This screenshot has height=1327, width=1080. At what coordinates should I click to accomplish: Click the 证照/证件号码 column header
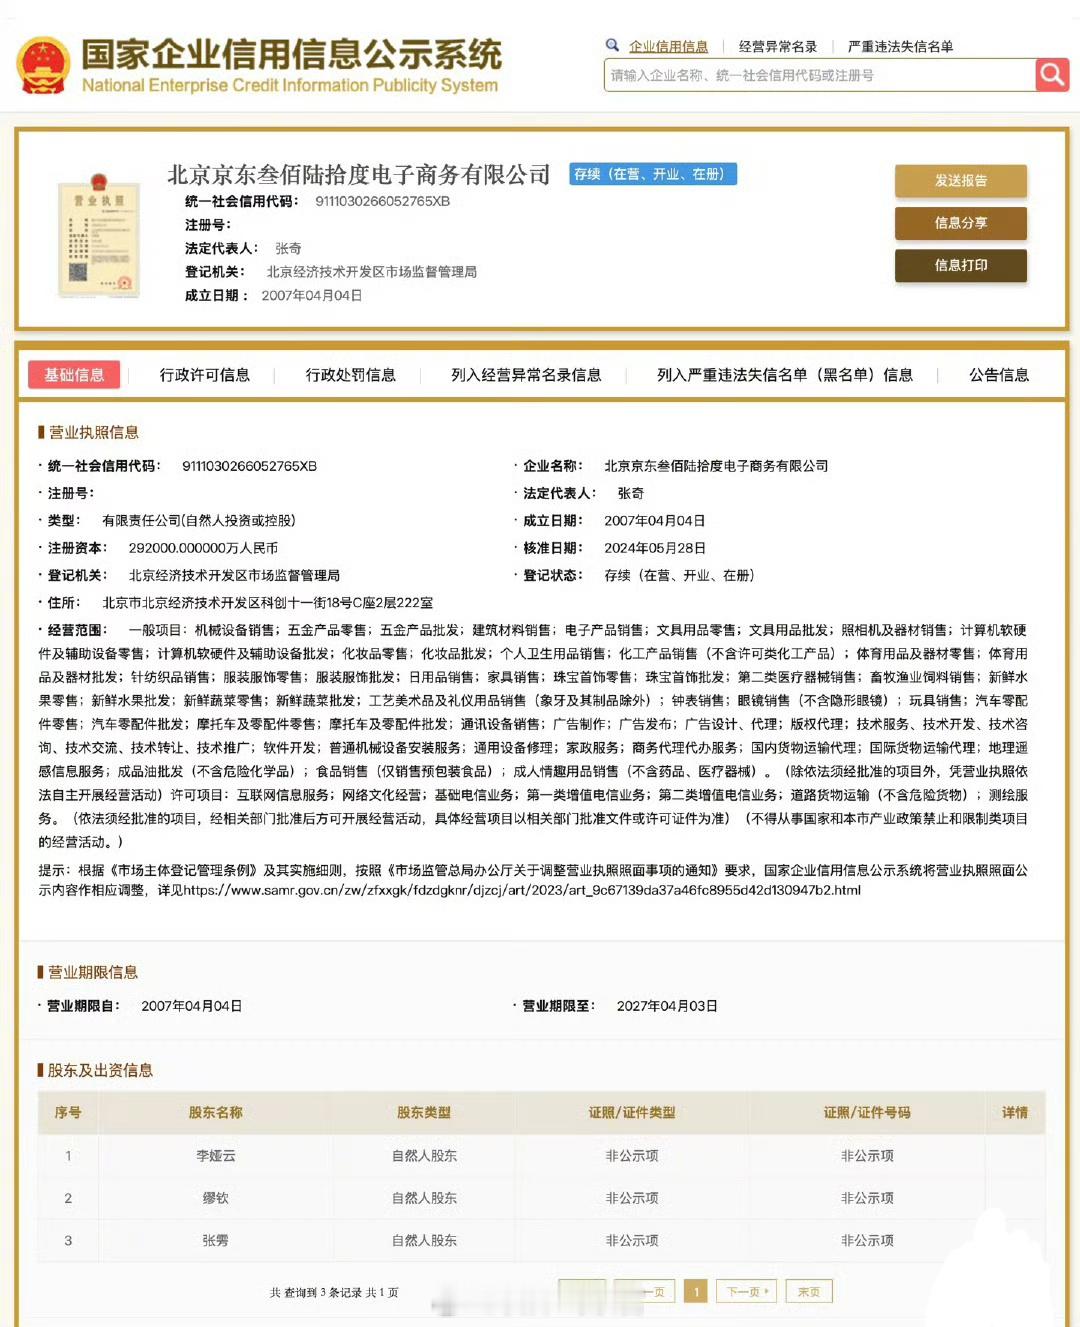tap(867, 1112)
